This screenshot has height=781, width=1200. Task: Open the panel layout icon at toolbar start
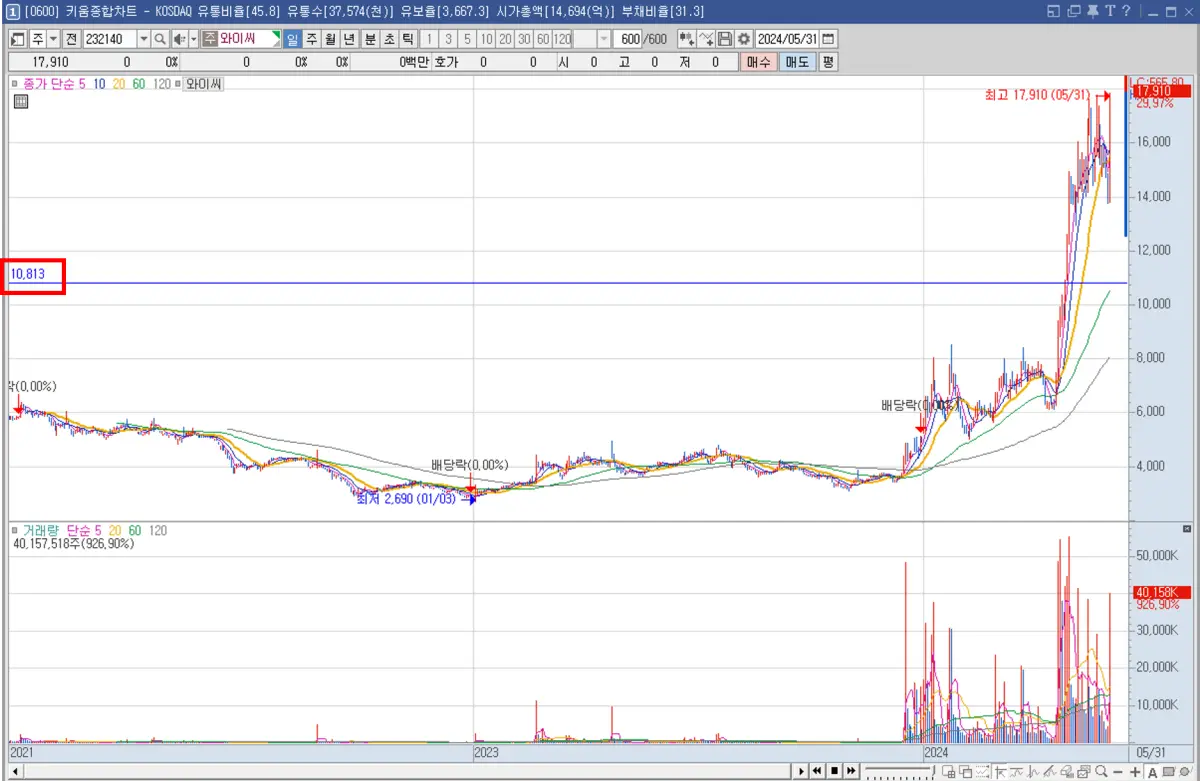tap(18, 39)
